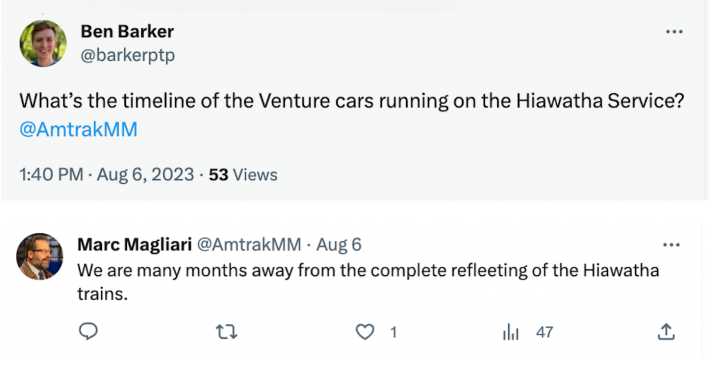Open the Aug 6 reply timestamp

pyautogui.click(x=339, y=244)
